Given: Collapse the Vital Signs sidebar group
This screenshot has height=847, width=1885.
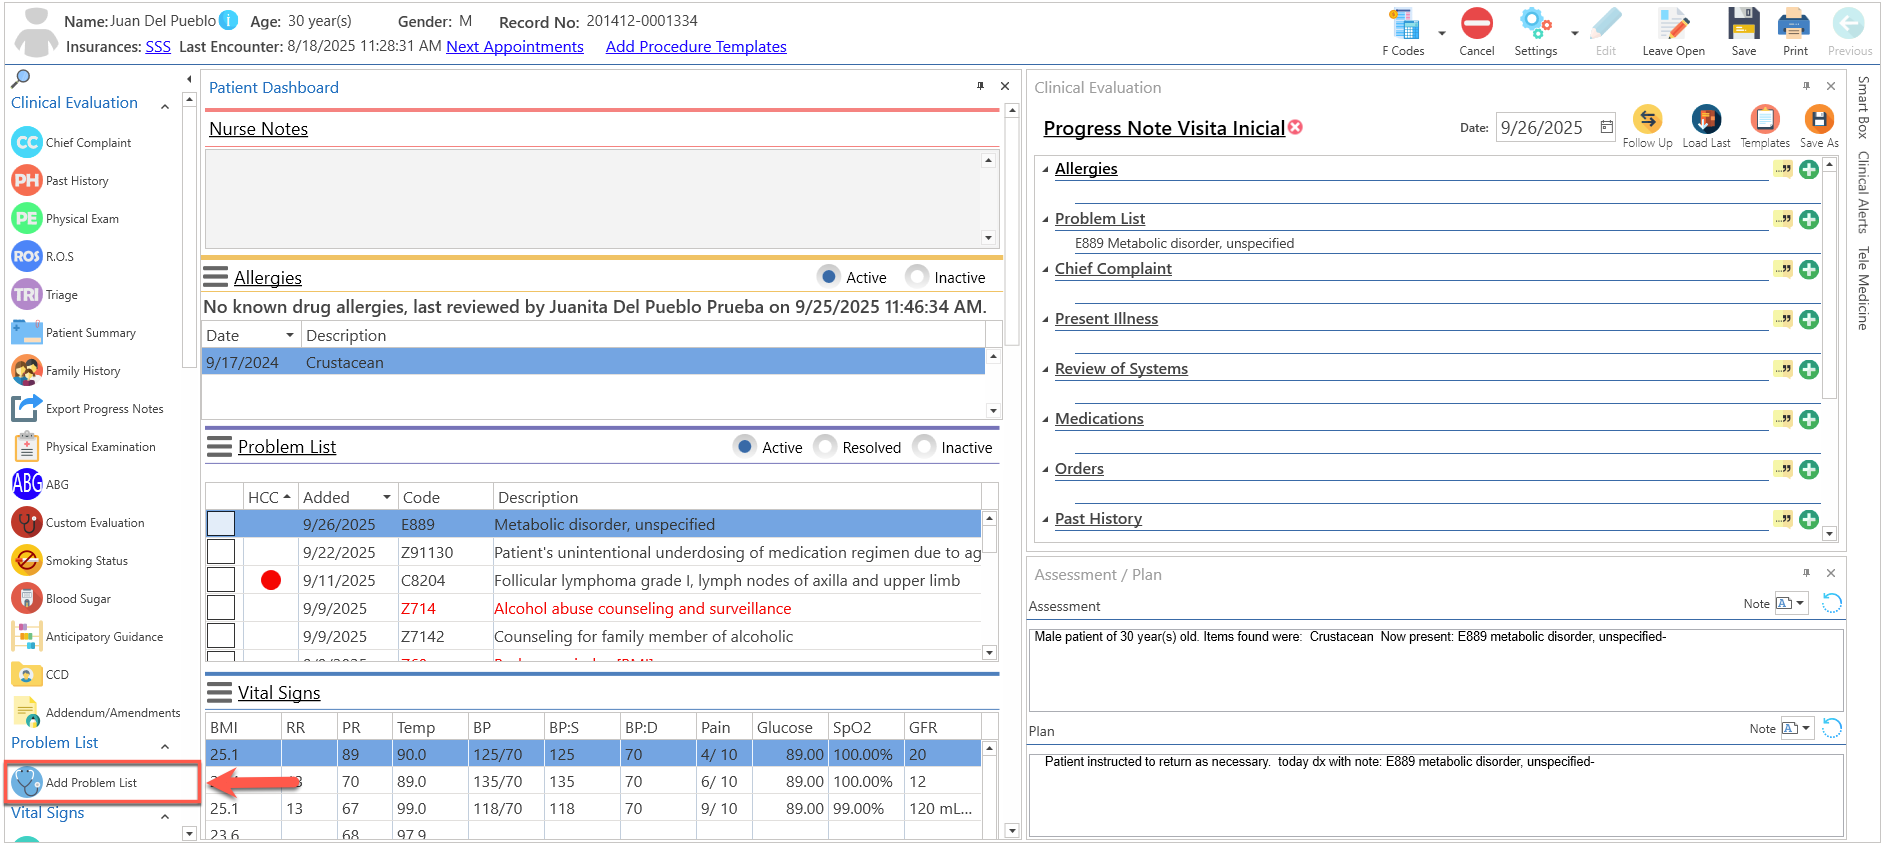Looking at the screenshot, I should (x=165, y=816).
